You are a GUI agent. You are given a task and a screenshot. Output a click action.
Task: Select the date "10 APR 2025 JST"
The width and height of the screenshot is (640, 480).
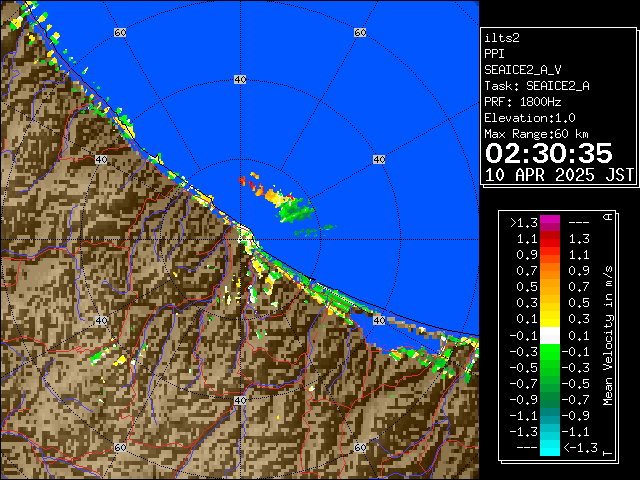point(559,175)
